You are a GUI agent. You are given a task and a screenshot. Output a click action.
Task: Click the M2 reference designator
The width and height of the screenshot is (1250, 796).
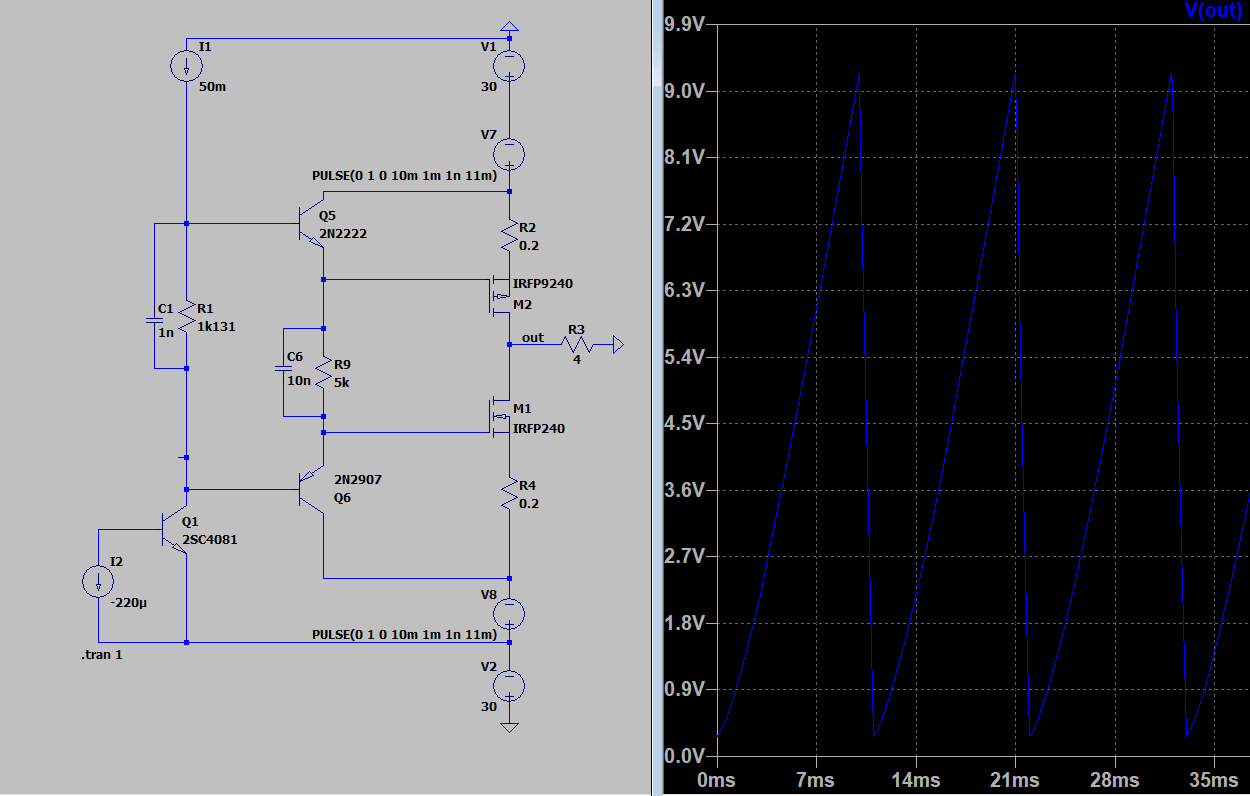click(x=523, y=304)
